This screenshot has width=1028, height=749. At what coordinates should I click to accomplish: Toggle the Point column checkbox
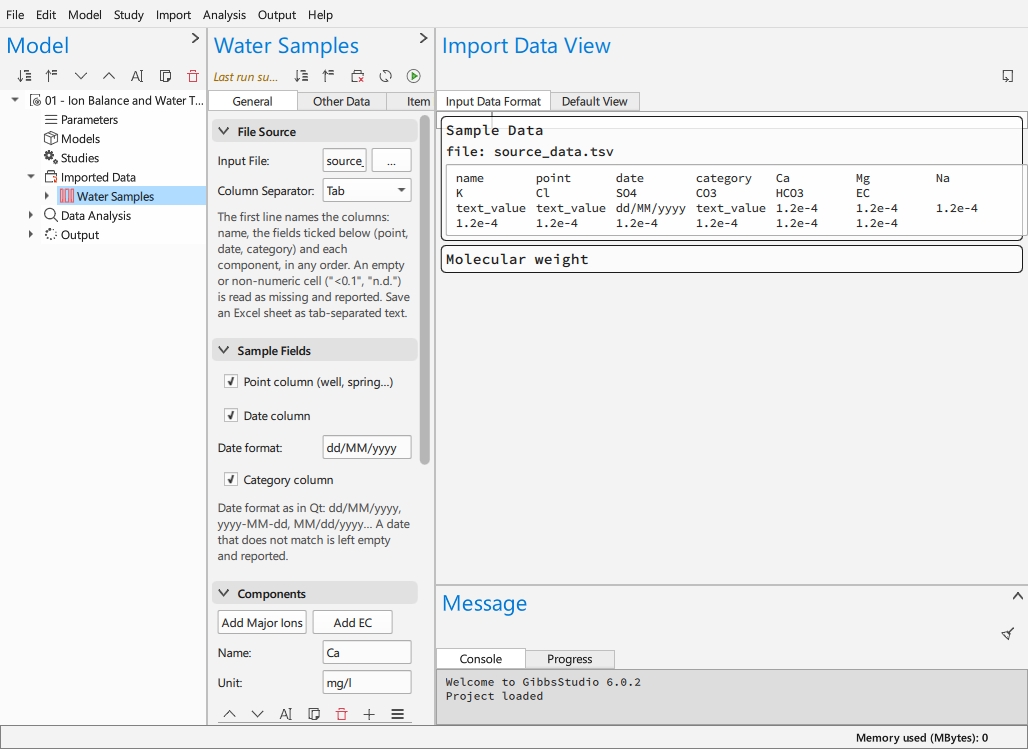(231, 381)
